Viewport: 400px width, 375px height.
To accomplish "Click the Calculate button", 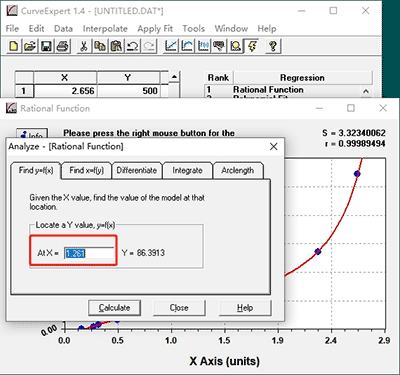I will coord(114,307).
